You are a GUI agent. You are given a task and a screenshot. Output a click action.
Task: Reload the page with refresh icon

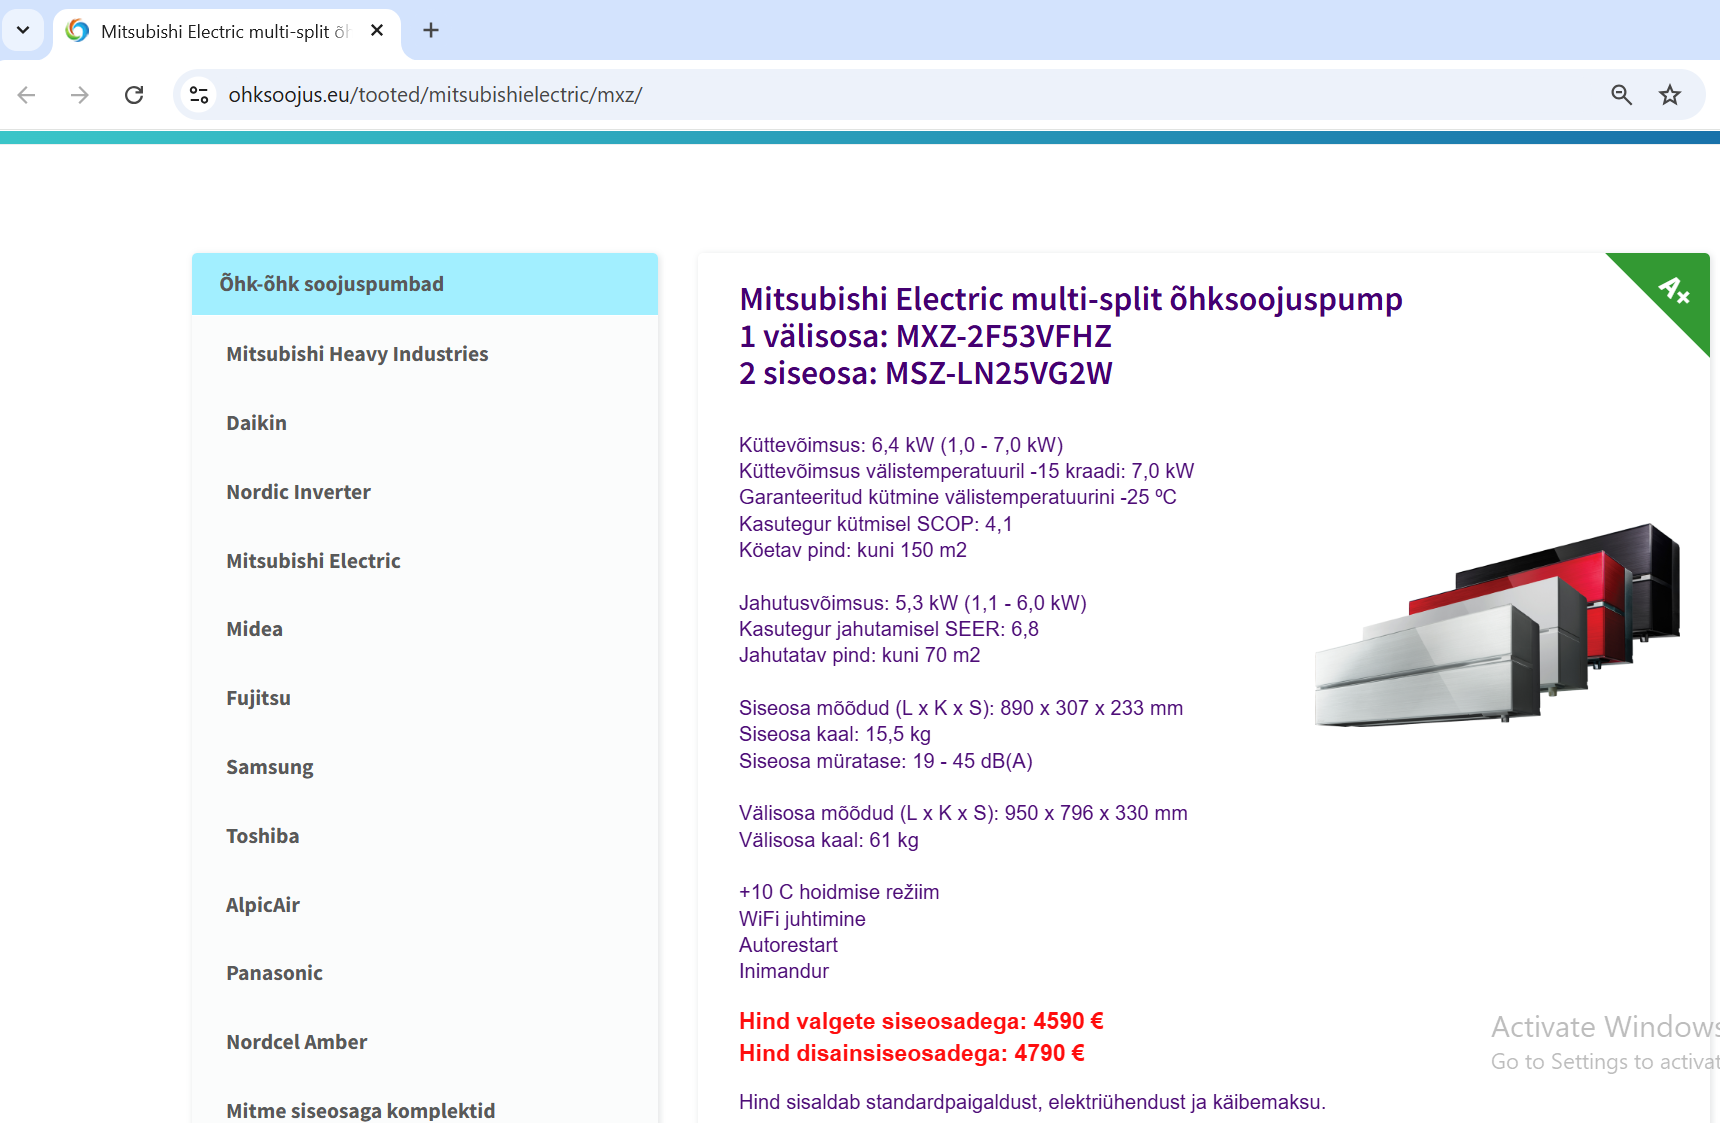click(x=134, y=95)
